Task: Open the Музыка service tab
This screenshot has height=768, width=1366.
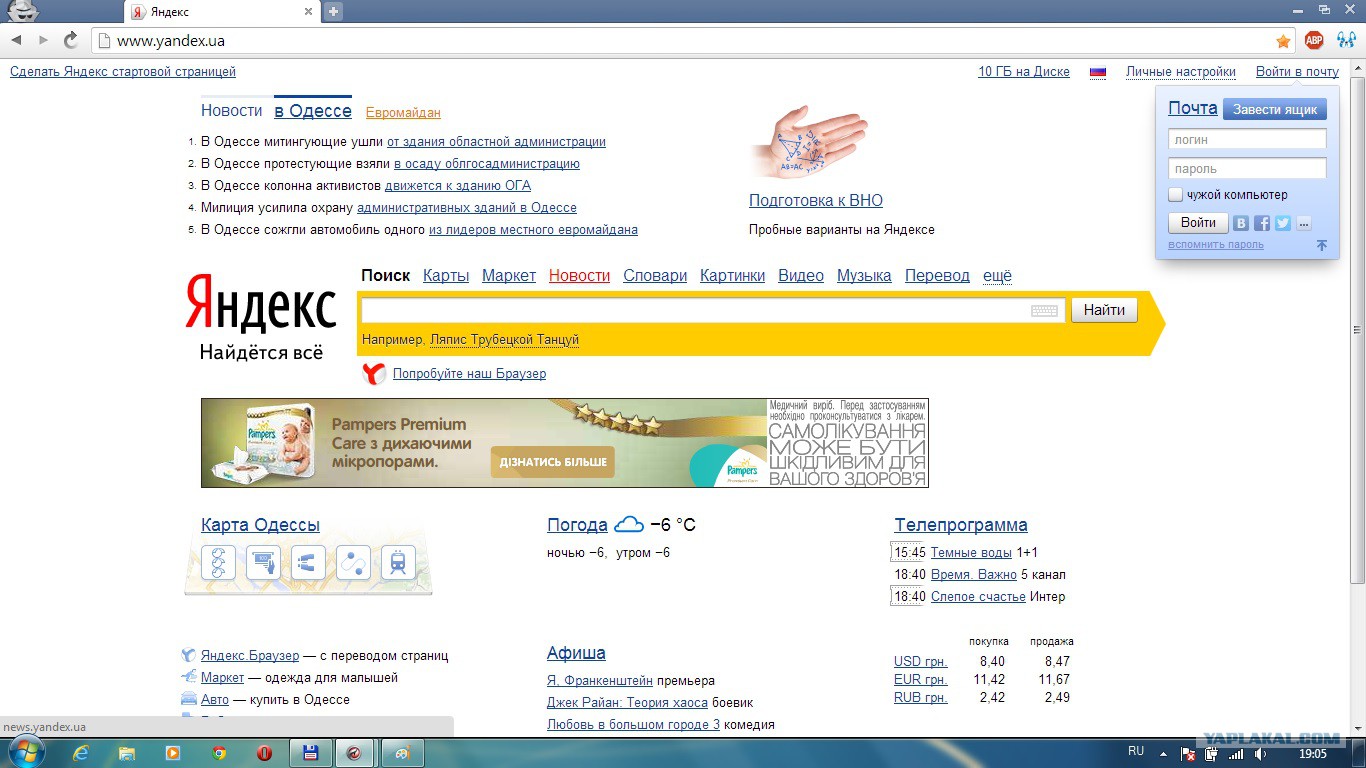Action: 864,276
